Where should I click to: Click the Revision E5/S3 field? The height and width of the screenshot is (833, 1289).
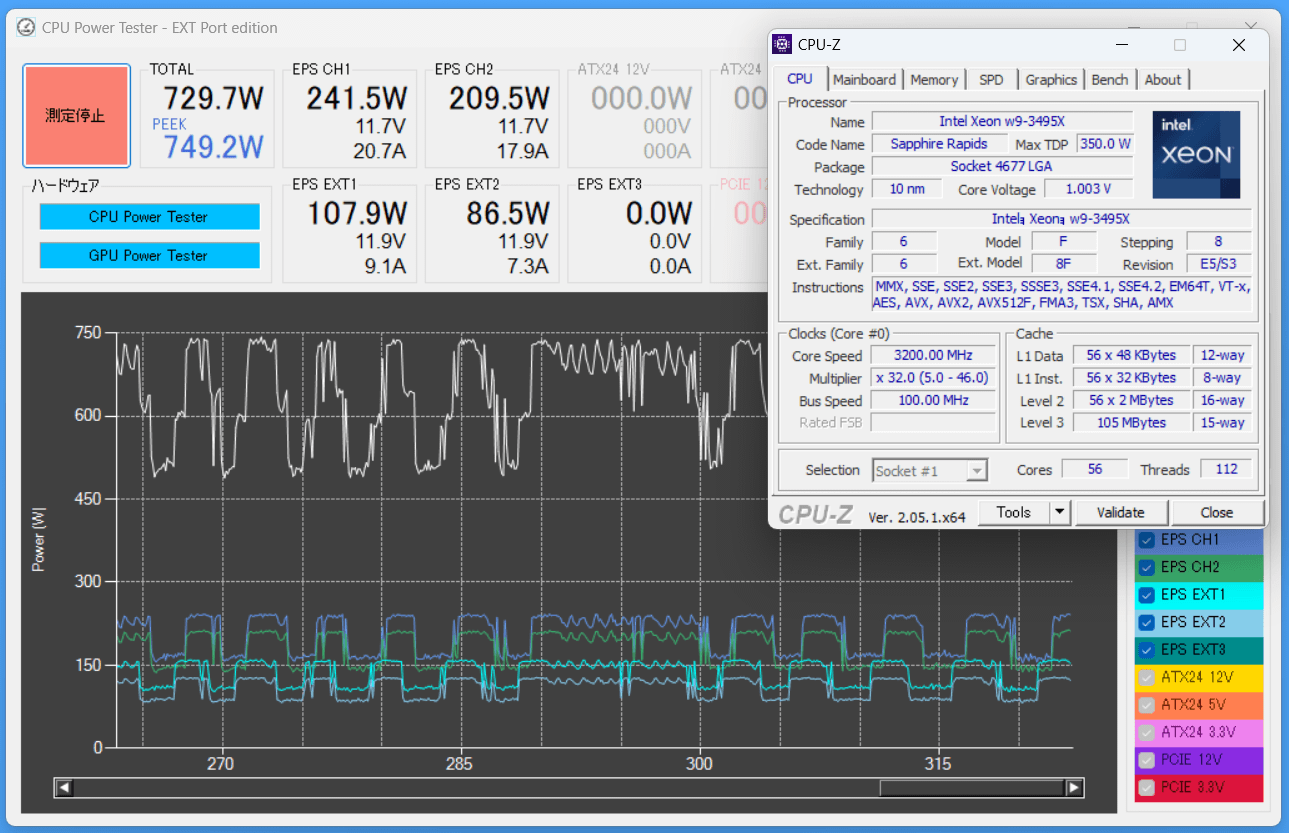1219,264
